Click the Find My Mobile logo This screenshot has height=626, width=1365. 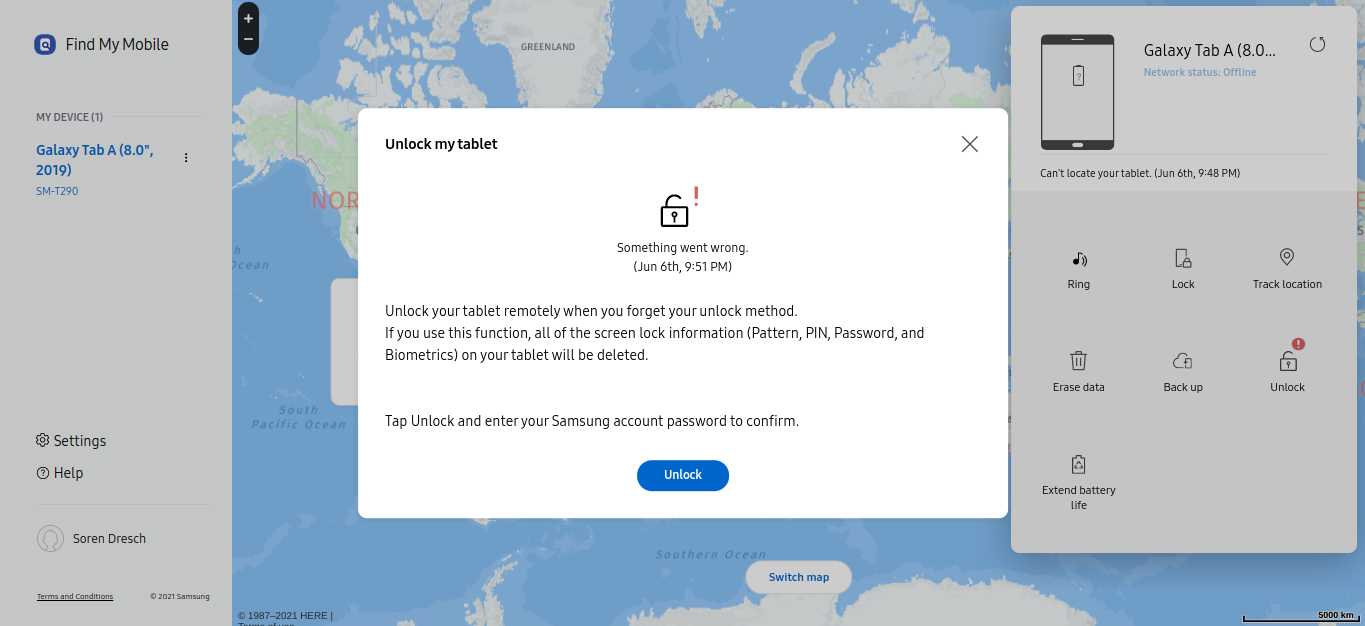[100, 44]
